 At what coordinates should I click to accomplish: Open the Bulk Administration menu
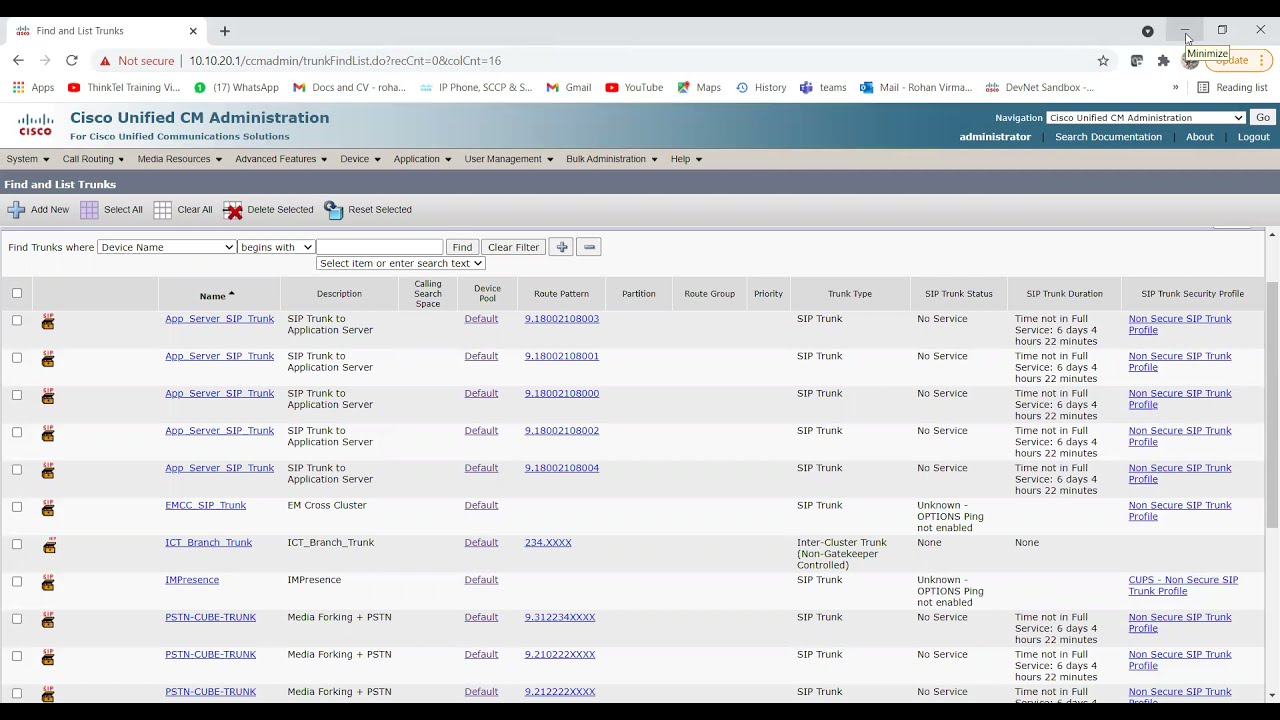611,159
